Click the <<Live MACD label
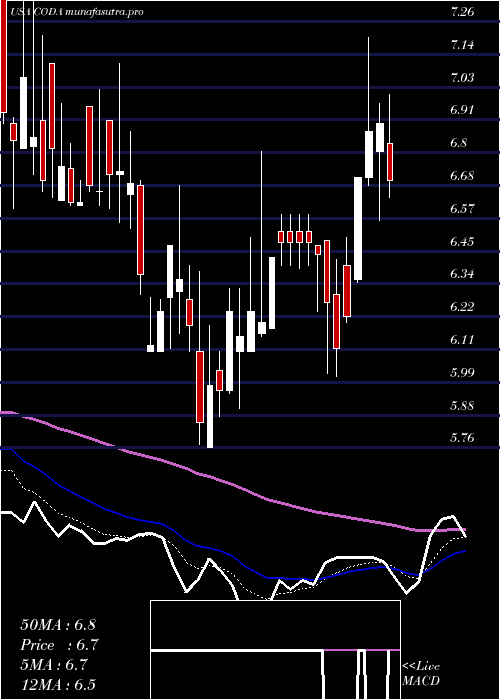 [421, 673]
